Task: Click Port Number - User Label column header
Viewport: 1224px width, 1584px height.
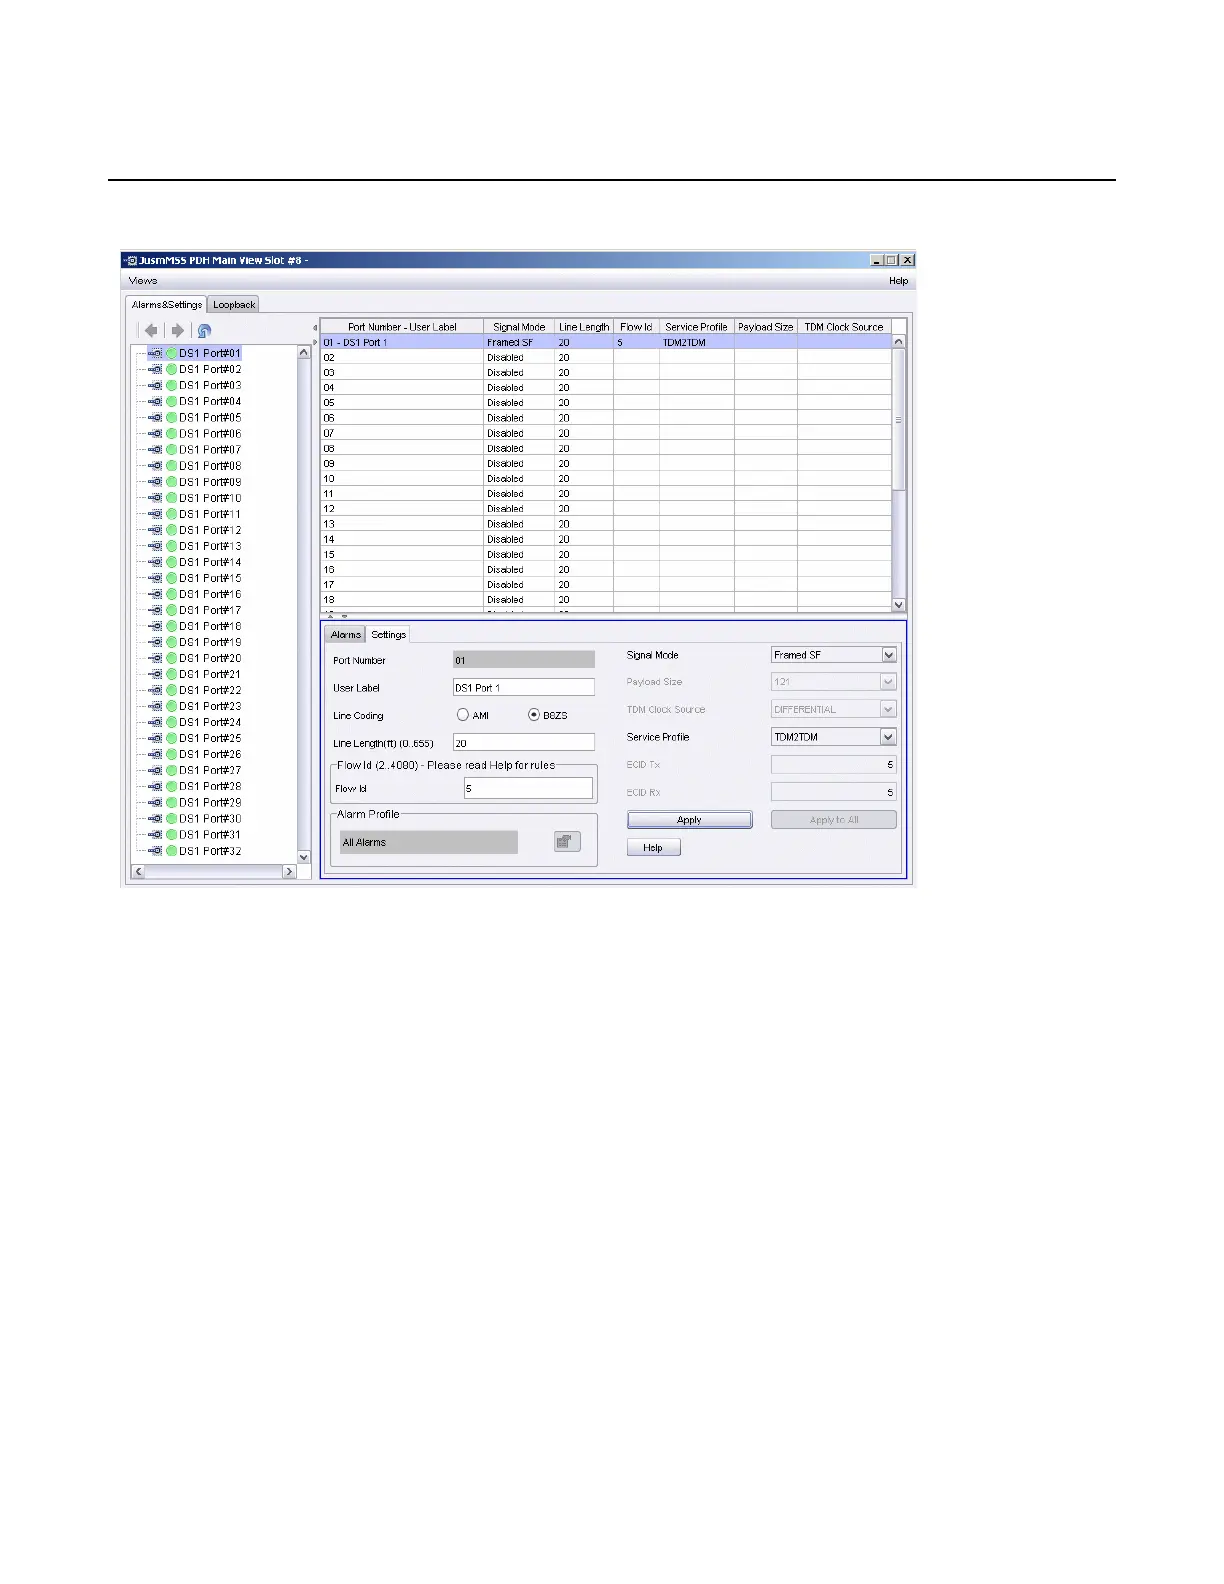Action: pyautogui.click(x=402, y=327)
